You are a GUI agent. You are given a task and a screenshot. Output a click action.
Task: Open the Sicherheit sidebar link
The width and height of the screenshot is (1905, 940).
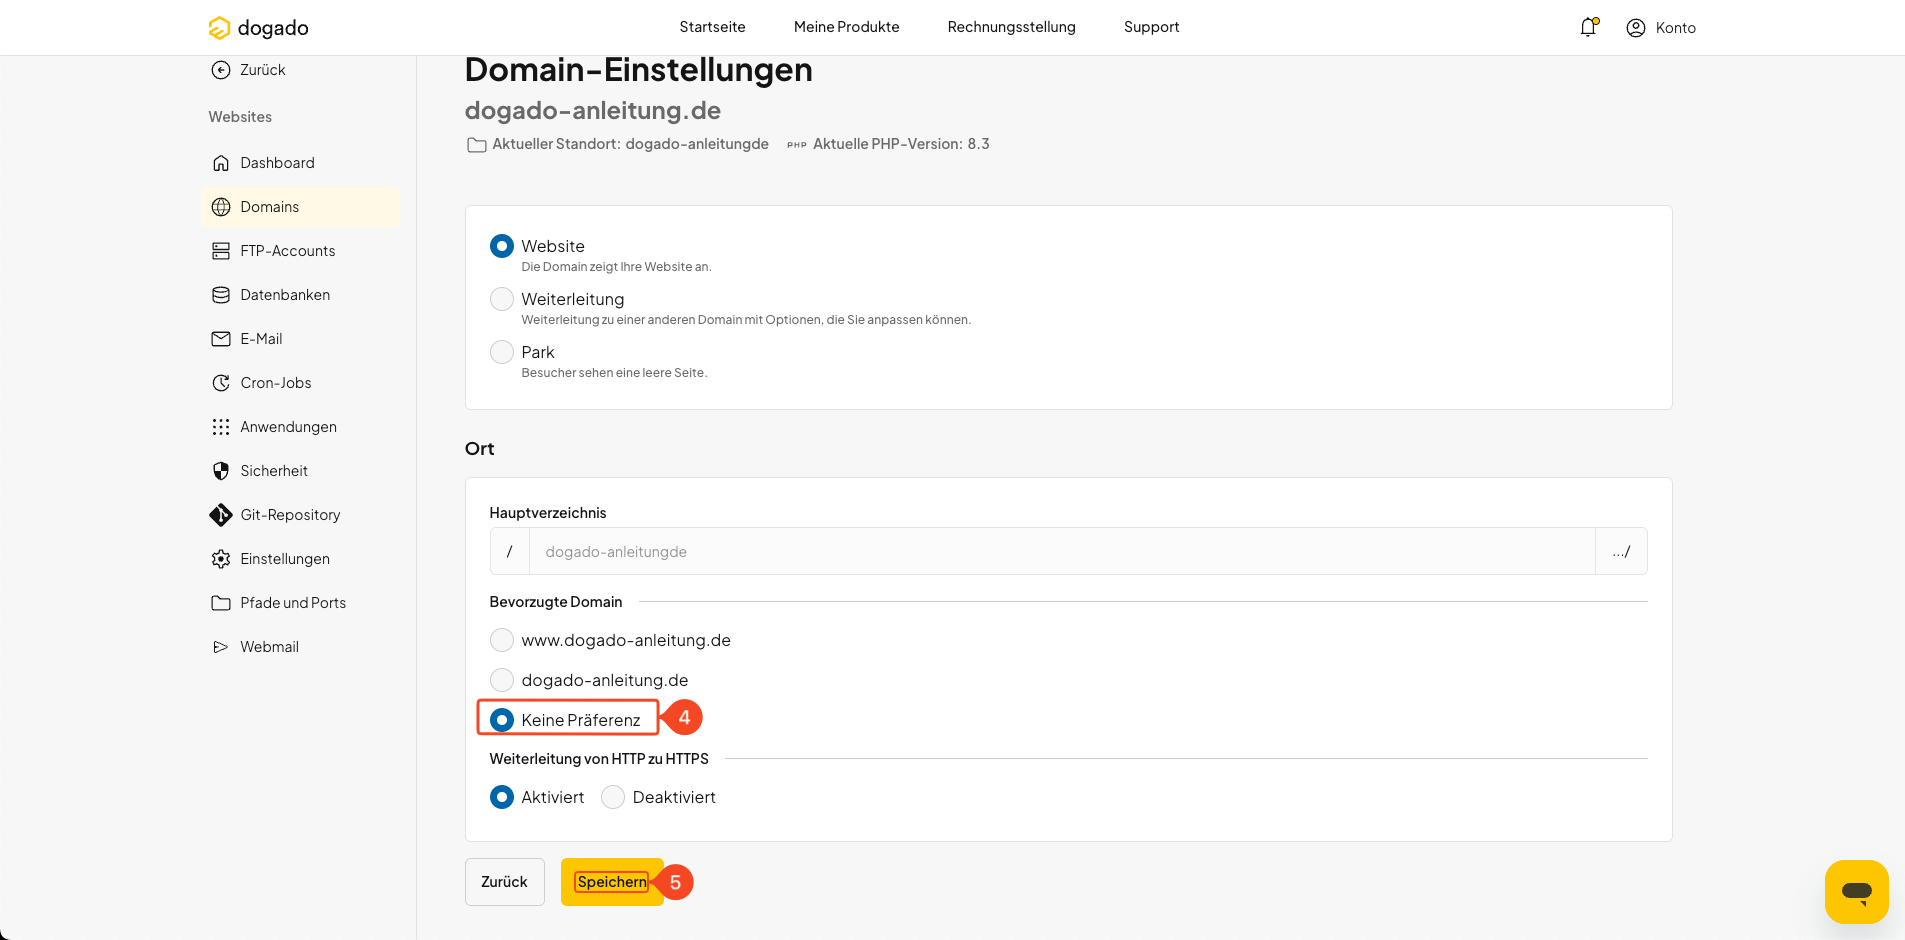300,471
